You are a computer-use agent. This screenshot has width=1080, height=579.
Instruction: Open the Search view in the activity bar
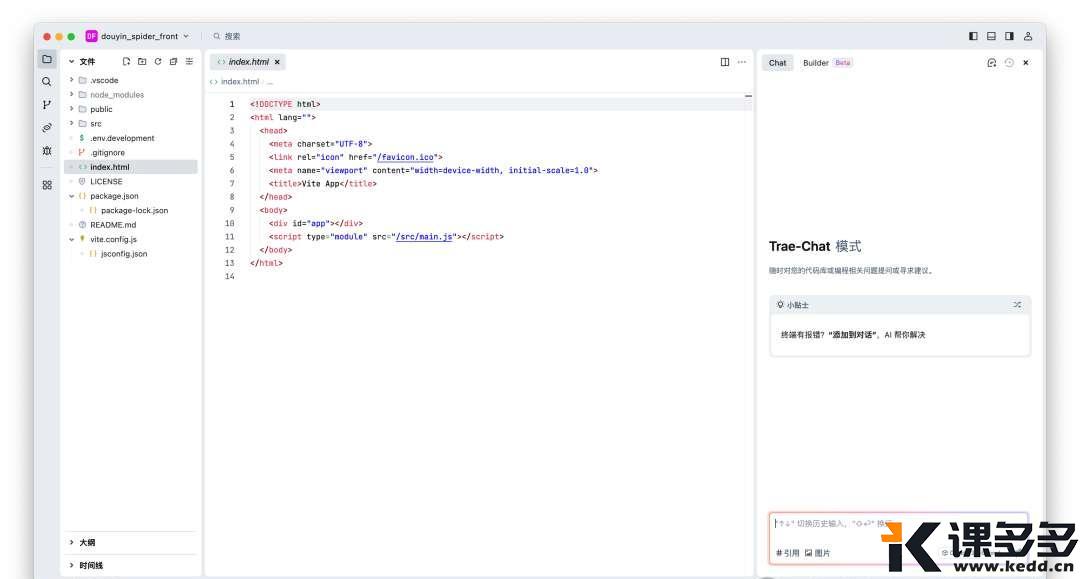click(x=47, y=82)
